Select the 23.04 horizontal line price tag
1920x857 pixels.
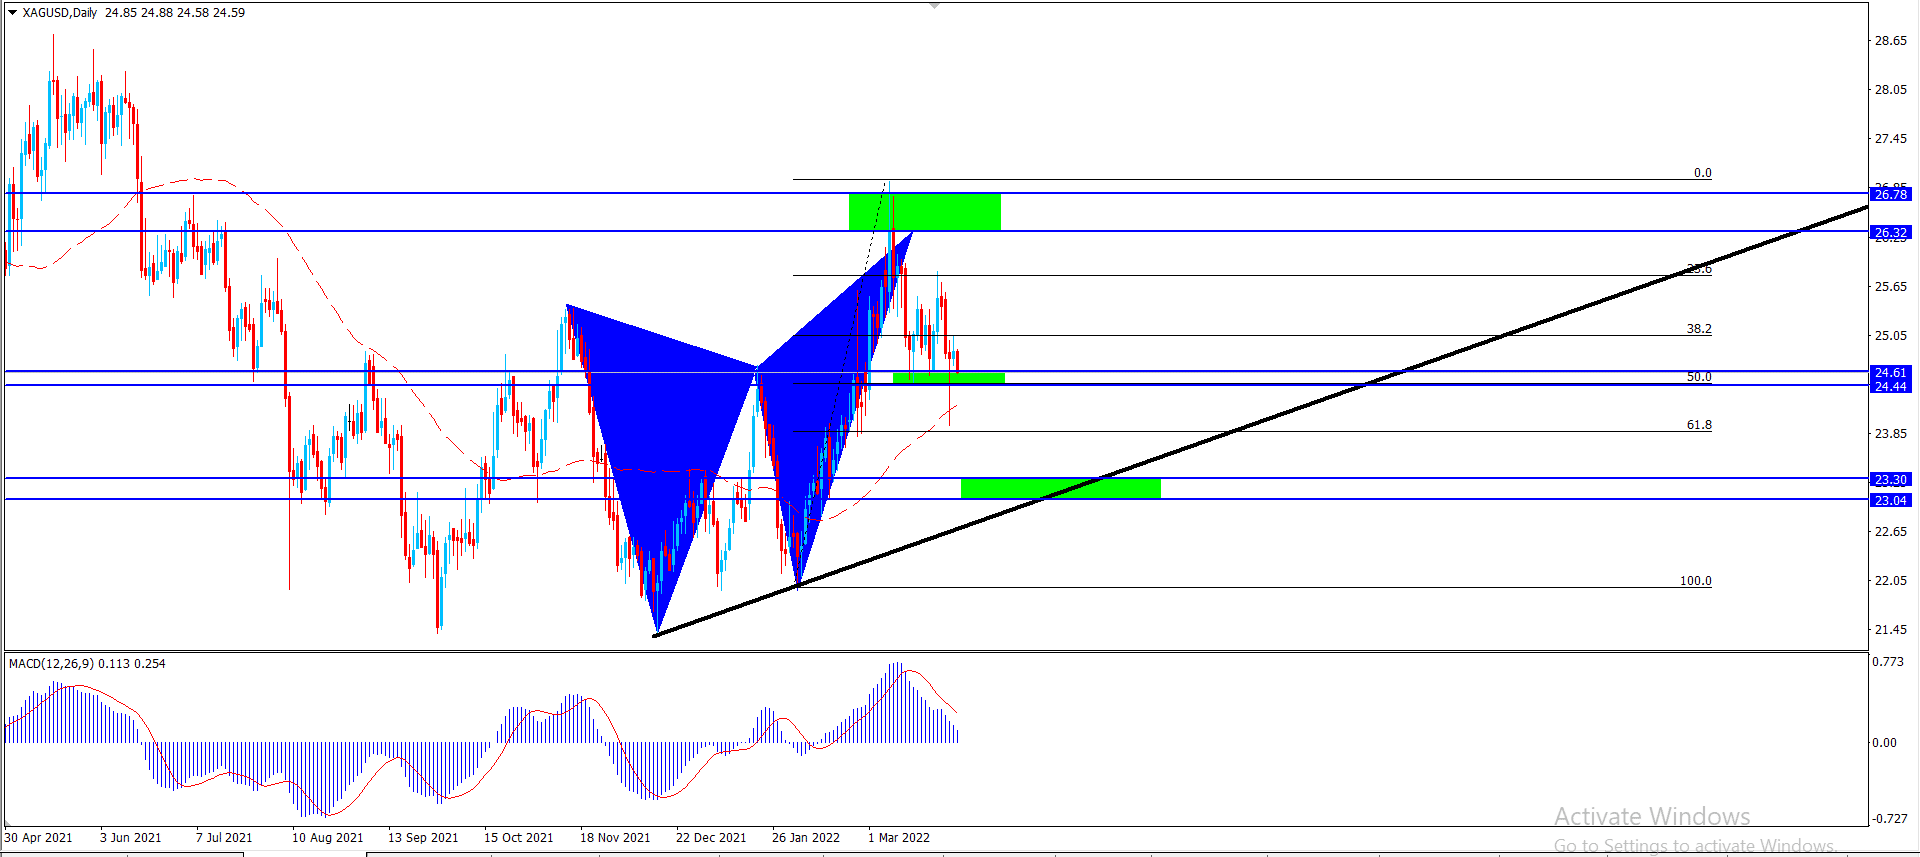1890,500
